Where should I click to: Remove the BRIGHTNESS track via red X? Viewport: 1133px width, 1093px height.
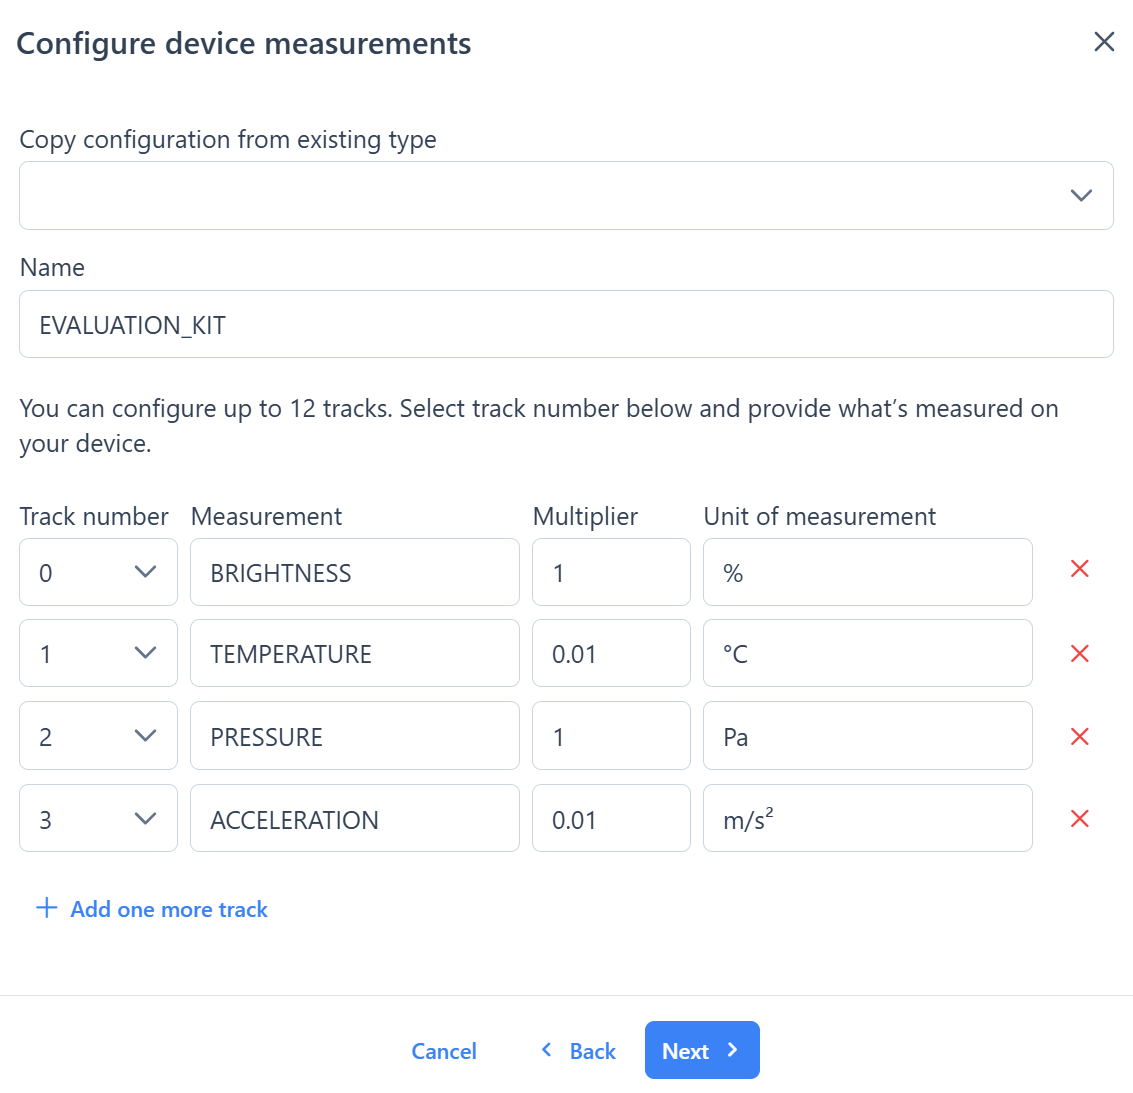1079,568
